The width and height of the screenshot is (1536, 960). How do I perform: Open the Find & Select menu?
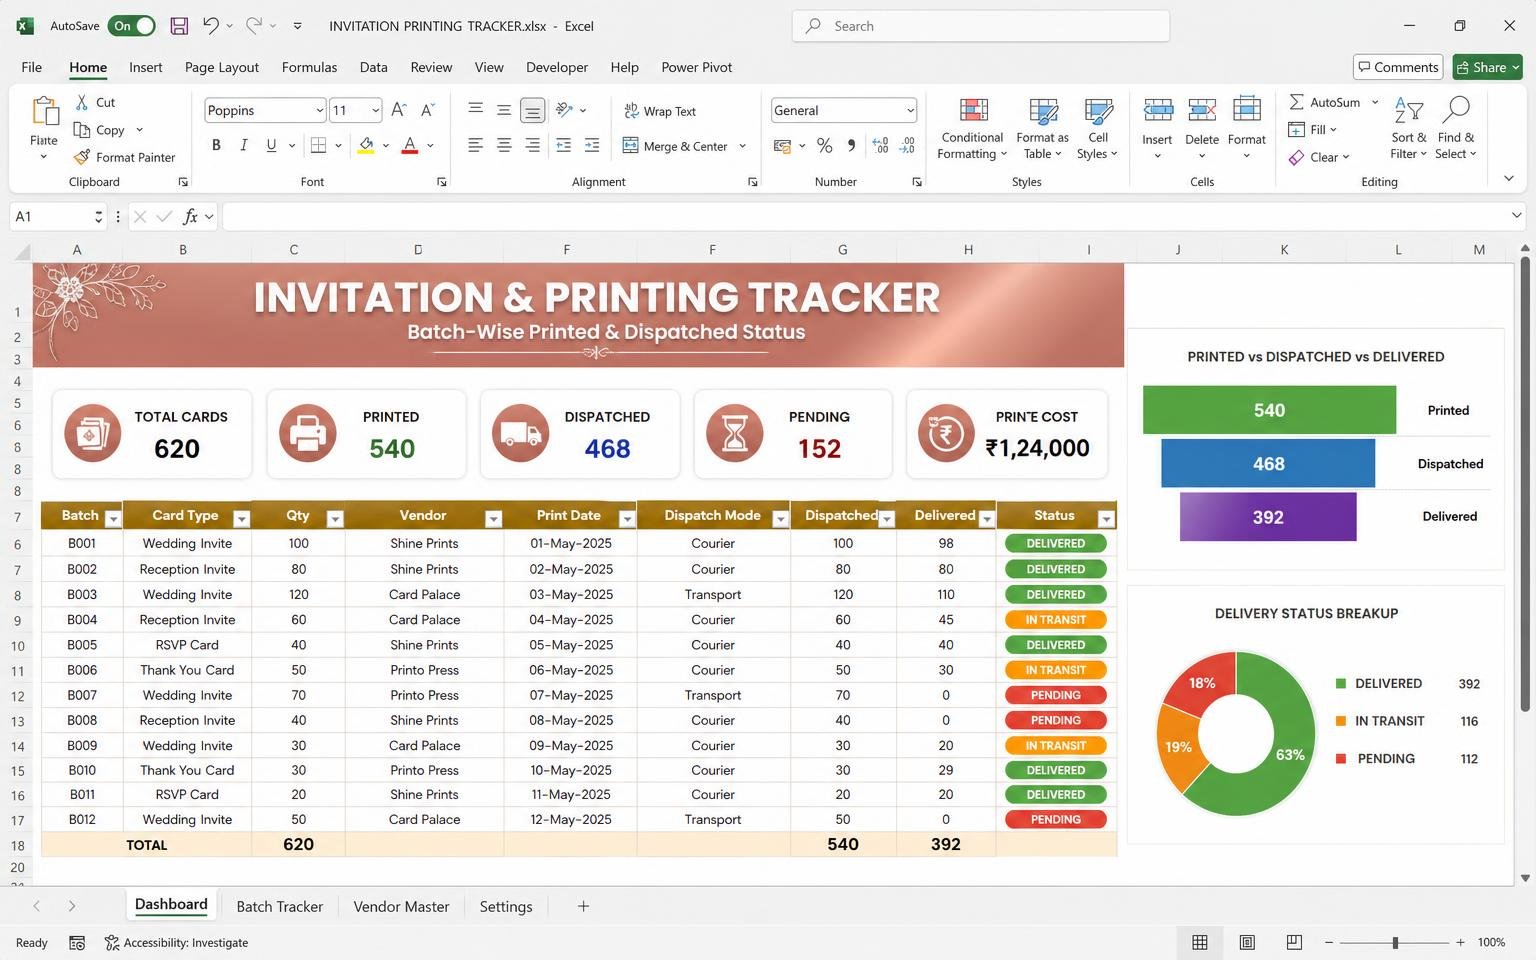pos(1456,128)
